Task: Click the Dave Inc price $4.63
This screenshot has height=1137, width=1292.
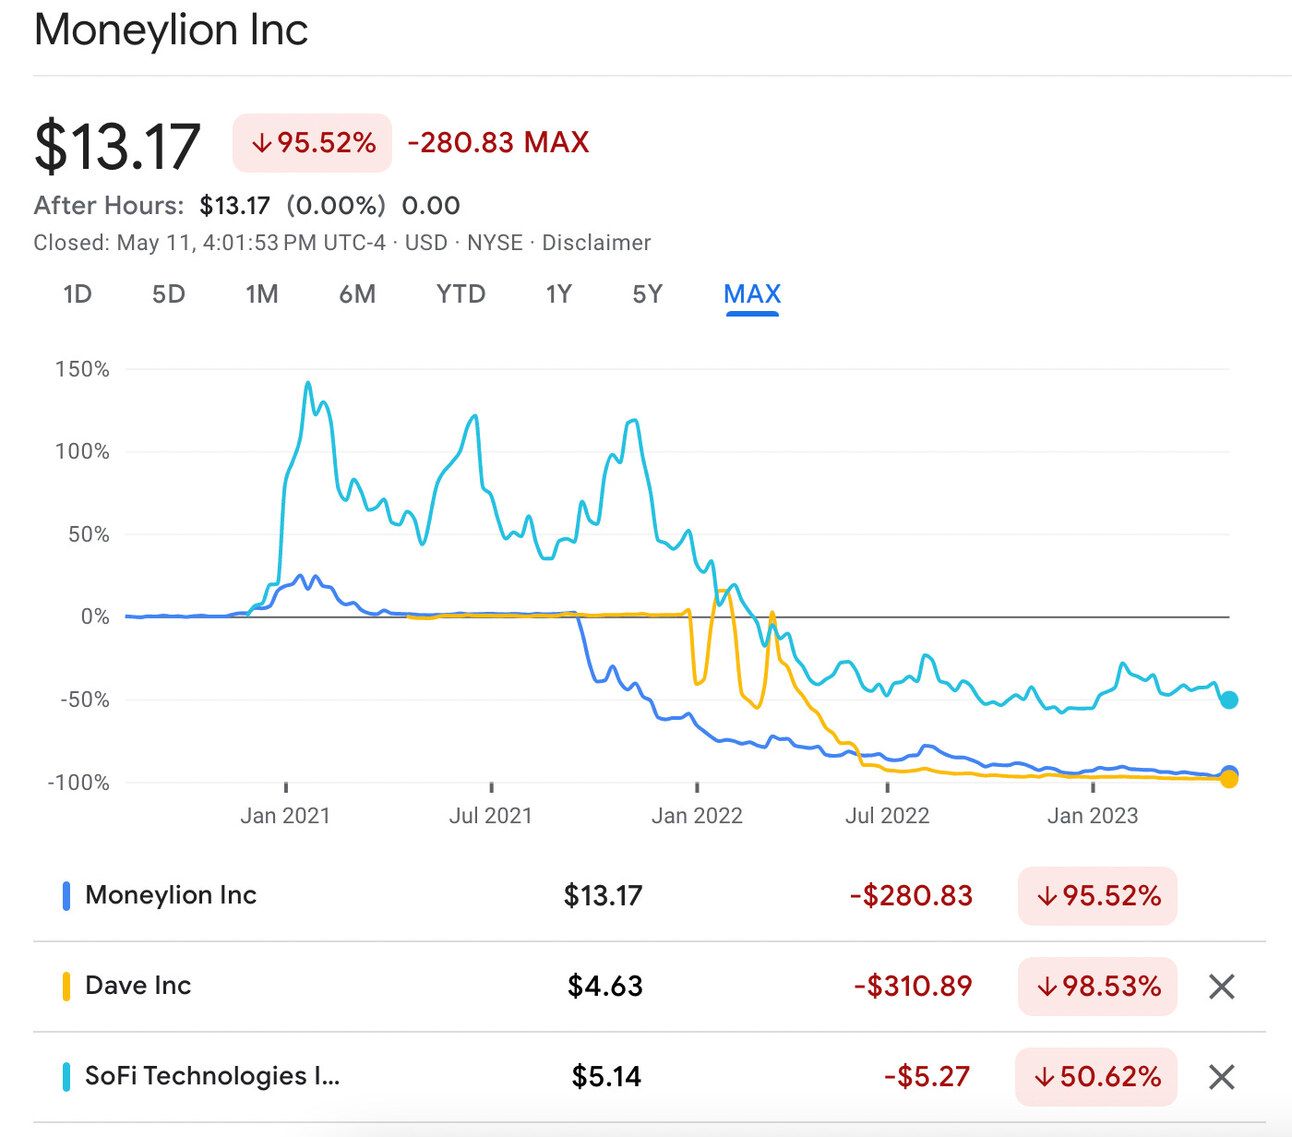Action: coord(605,986)
